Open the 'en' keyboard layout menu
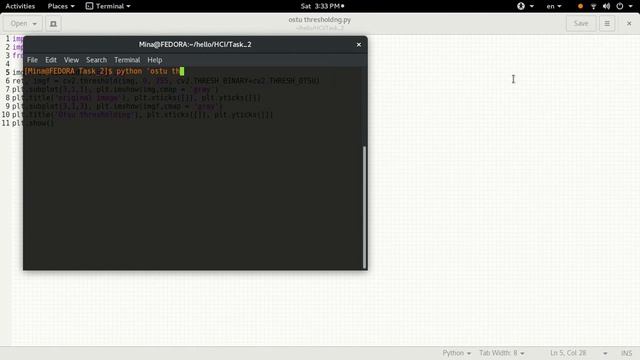This screenshot has height=360, width=640. 554,6
